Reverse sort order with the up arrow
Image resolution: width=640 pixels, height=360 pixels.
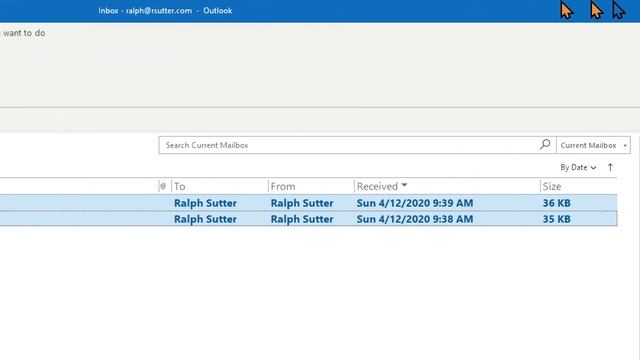(x=610, y=167)
